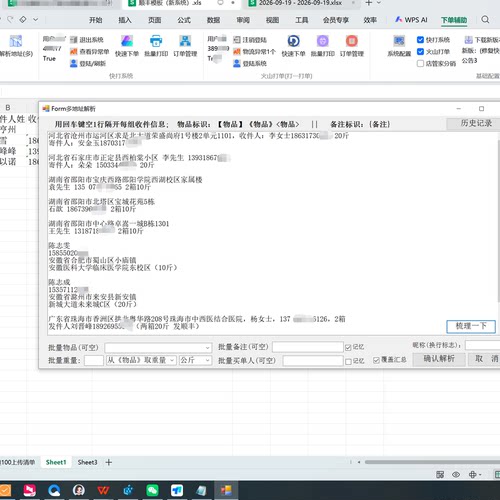Click the search magnifier in the ribbon
500x500 pixels.
pyautogui.click(x=485, y=20)
